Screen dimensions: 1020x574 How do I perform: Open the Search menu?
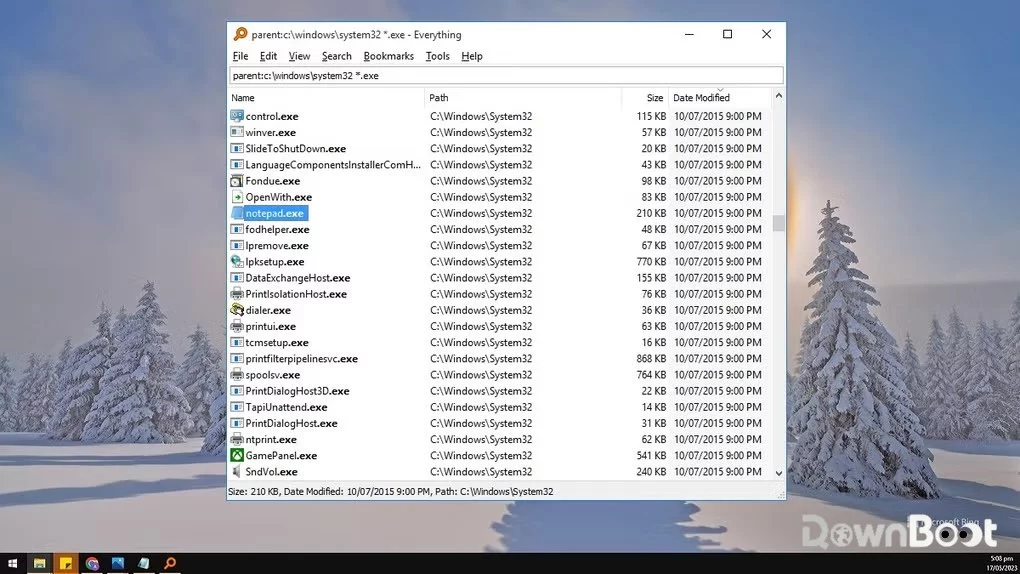click(x=336, y=56)
